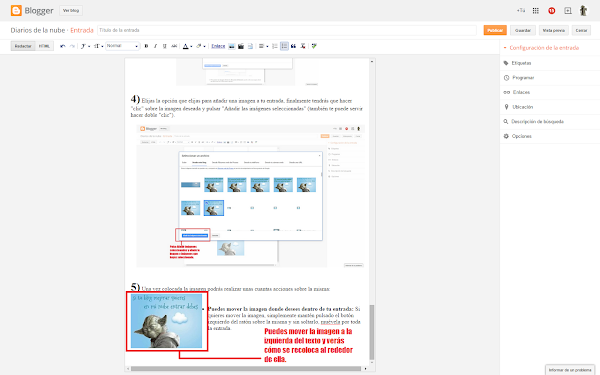Insert a video via clapperboard icon
The width and height of the screenshot is (600, 375).
pyautogui.click(x=241, y=46)
